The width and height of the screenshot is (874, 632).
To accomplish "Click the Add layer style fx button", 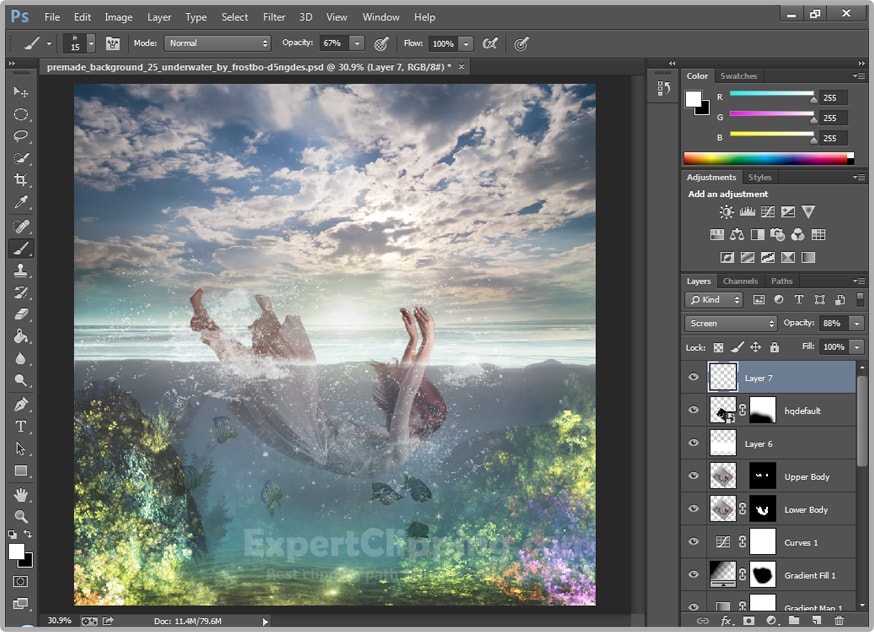I will 726,622.
